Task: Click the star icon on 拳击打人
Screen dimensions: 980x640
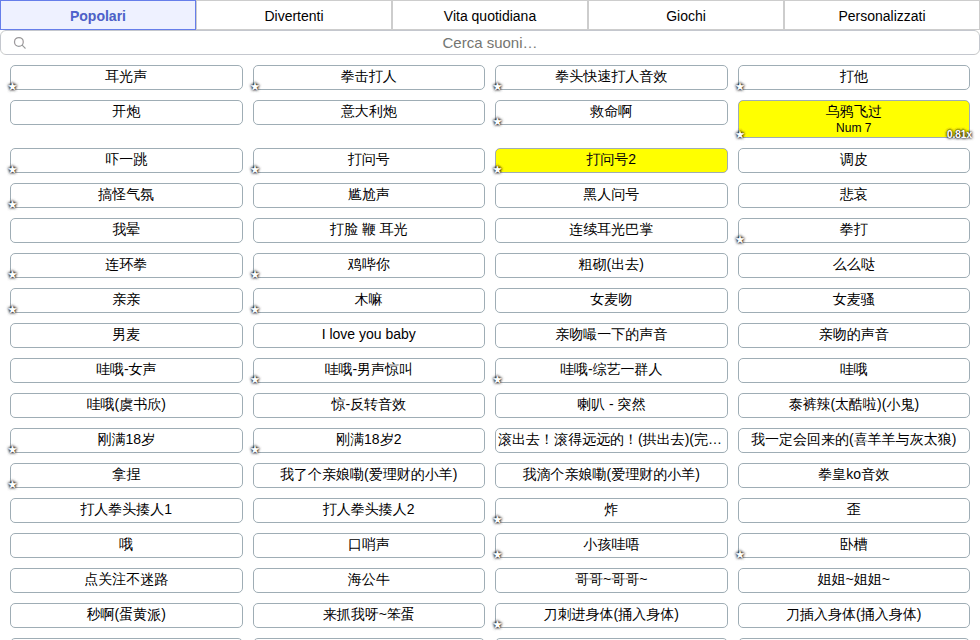Action: 255,86
